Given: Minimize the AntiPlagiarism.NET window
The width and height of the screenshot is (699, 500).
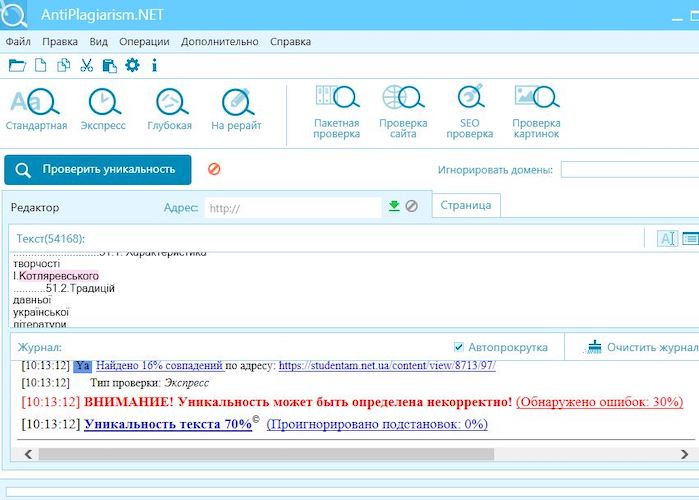Looking at the screenshot, I should point(677,19).
